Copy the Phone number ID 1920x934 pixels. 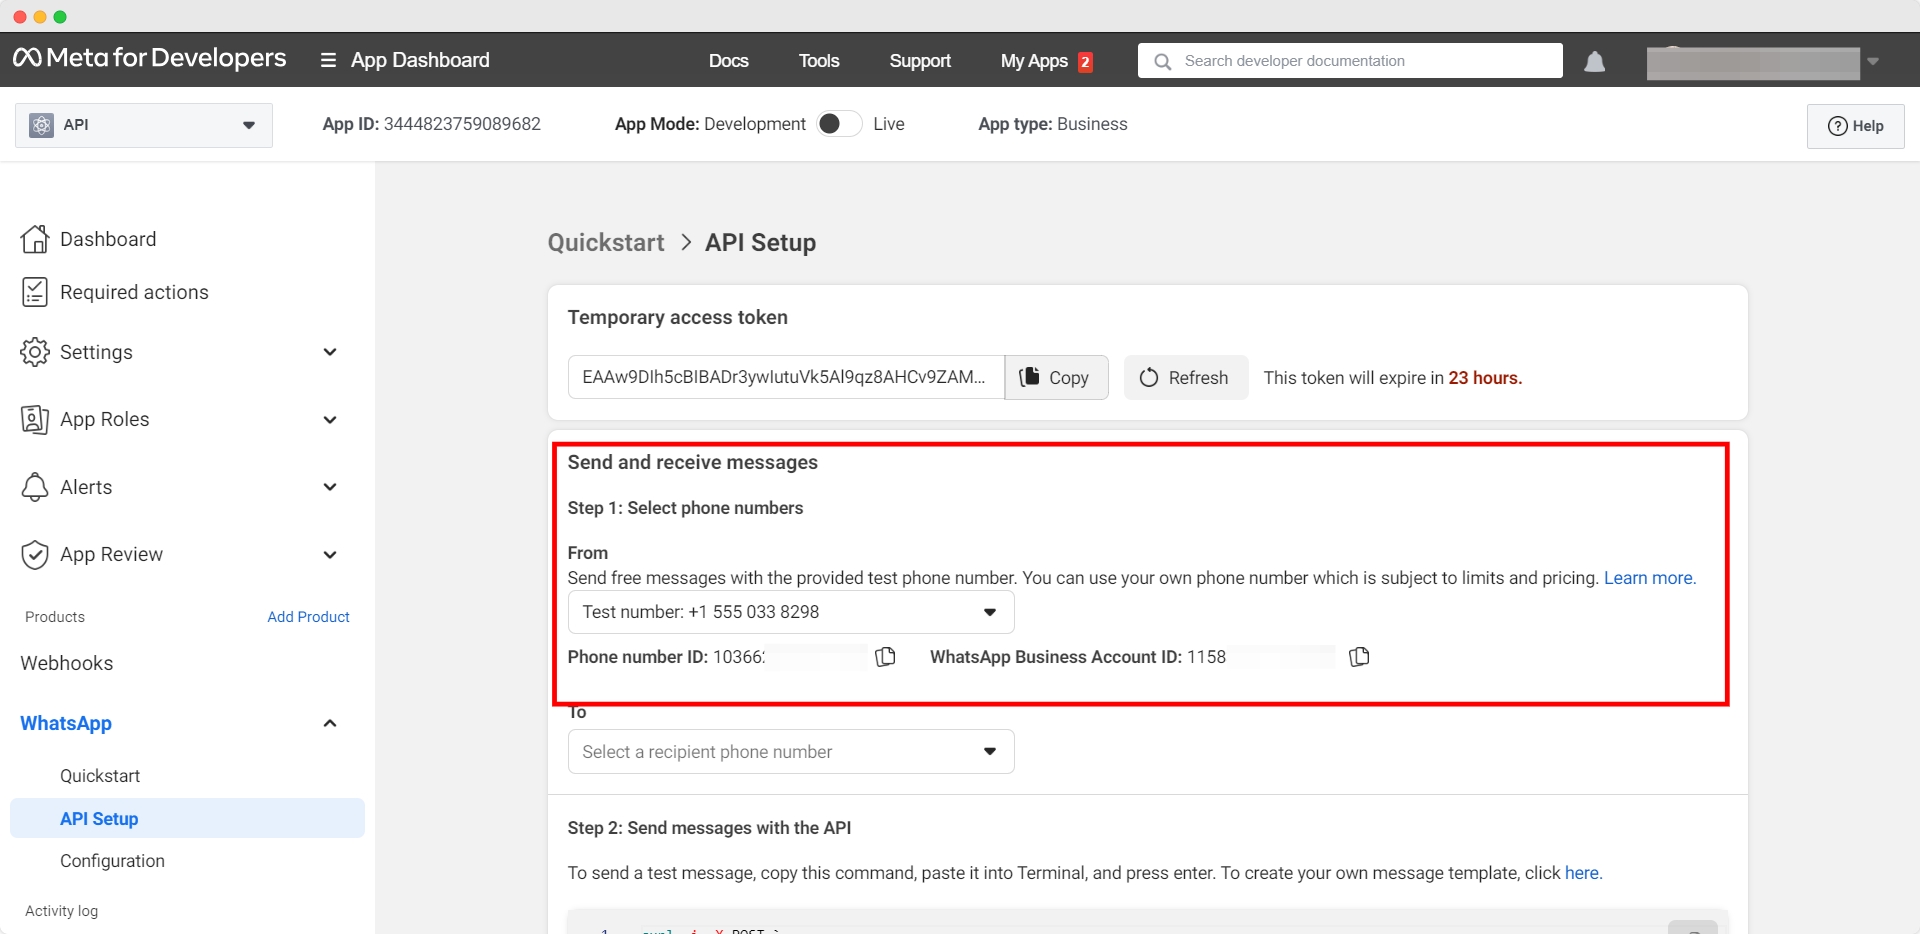coord(885,657)
